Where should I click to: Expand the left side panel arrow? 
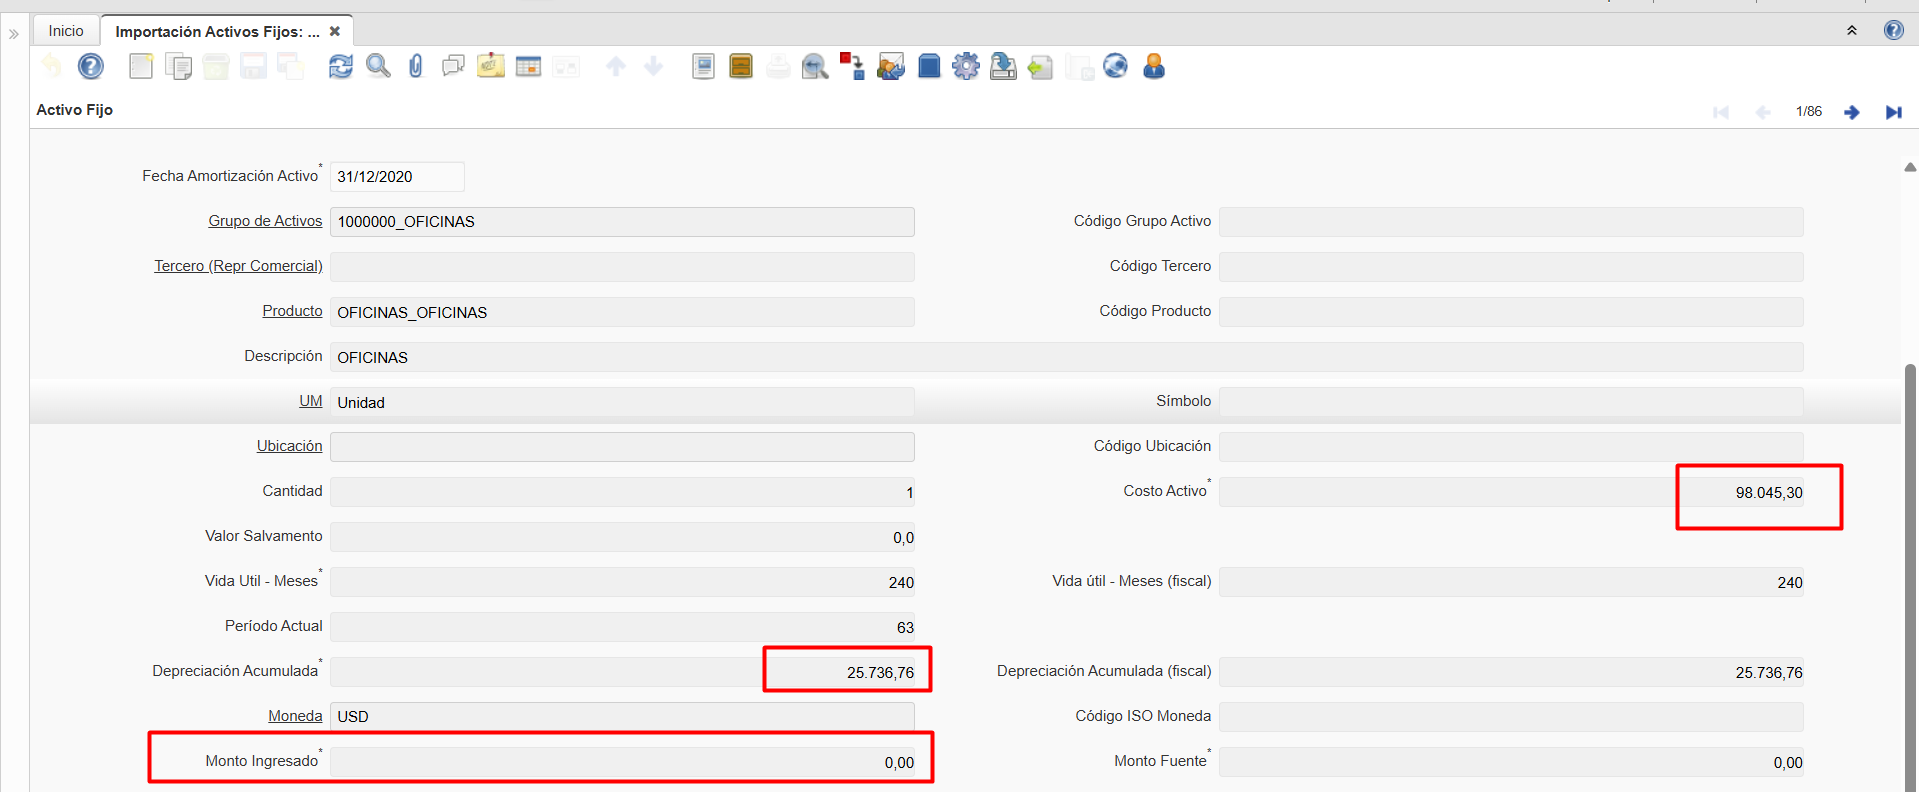pyautogui.click(x=14, y=34)
